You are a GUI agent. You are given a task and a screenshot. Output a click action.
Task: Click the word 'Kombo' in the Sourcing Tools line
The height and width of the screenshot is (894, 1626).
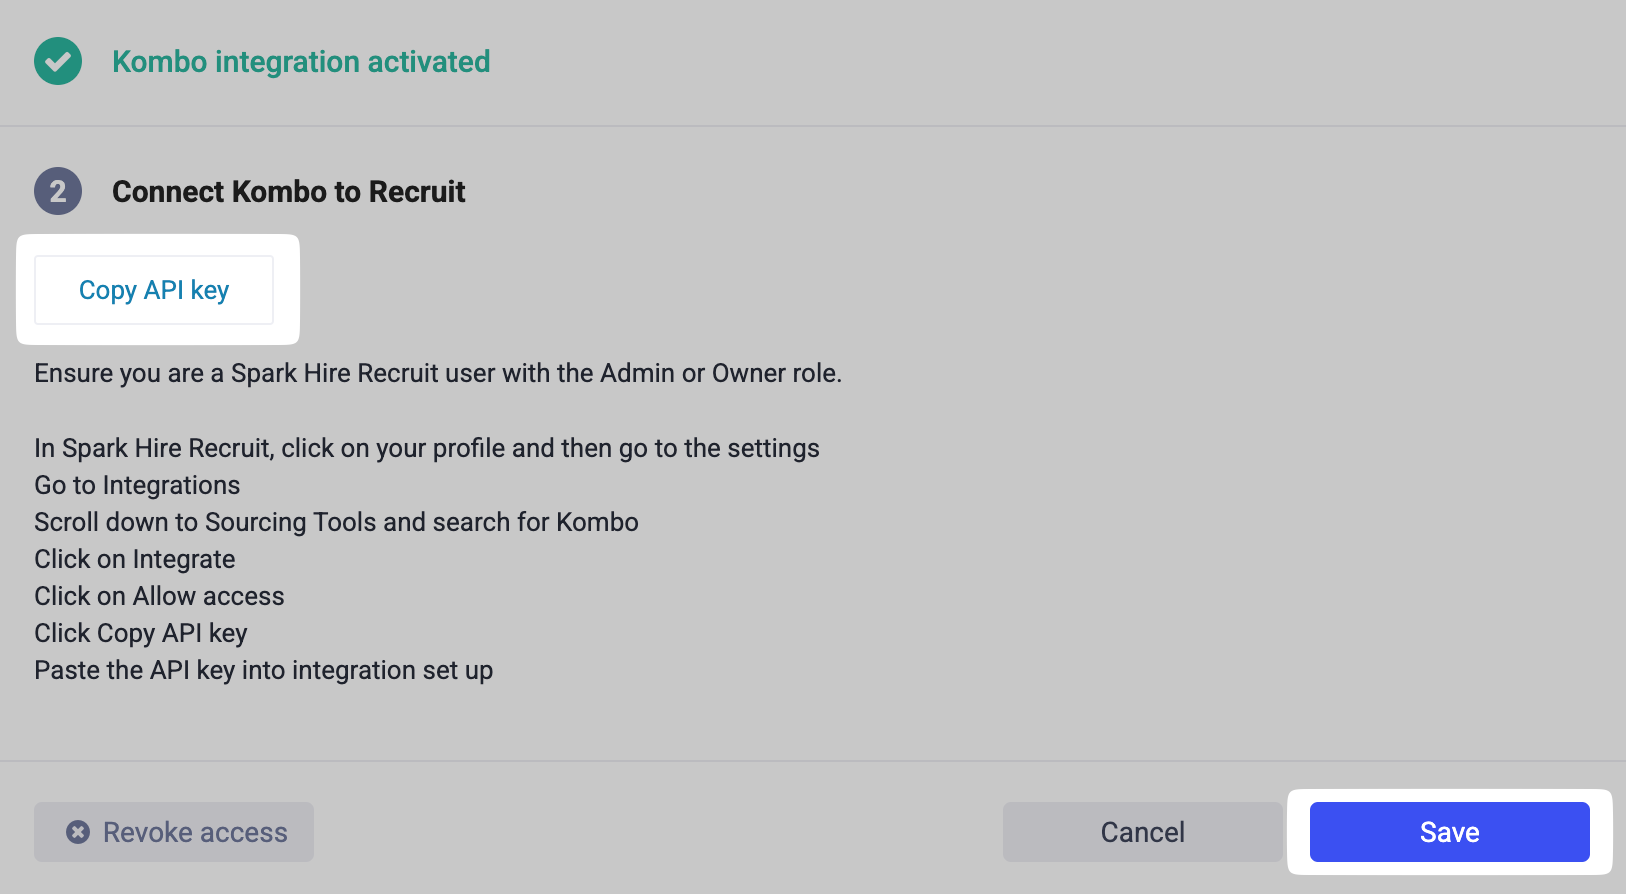(x=597, y=522)
